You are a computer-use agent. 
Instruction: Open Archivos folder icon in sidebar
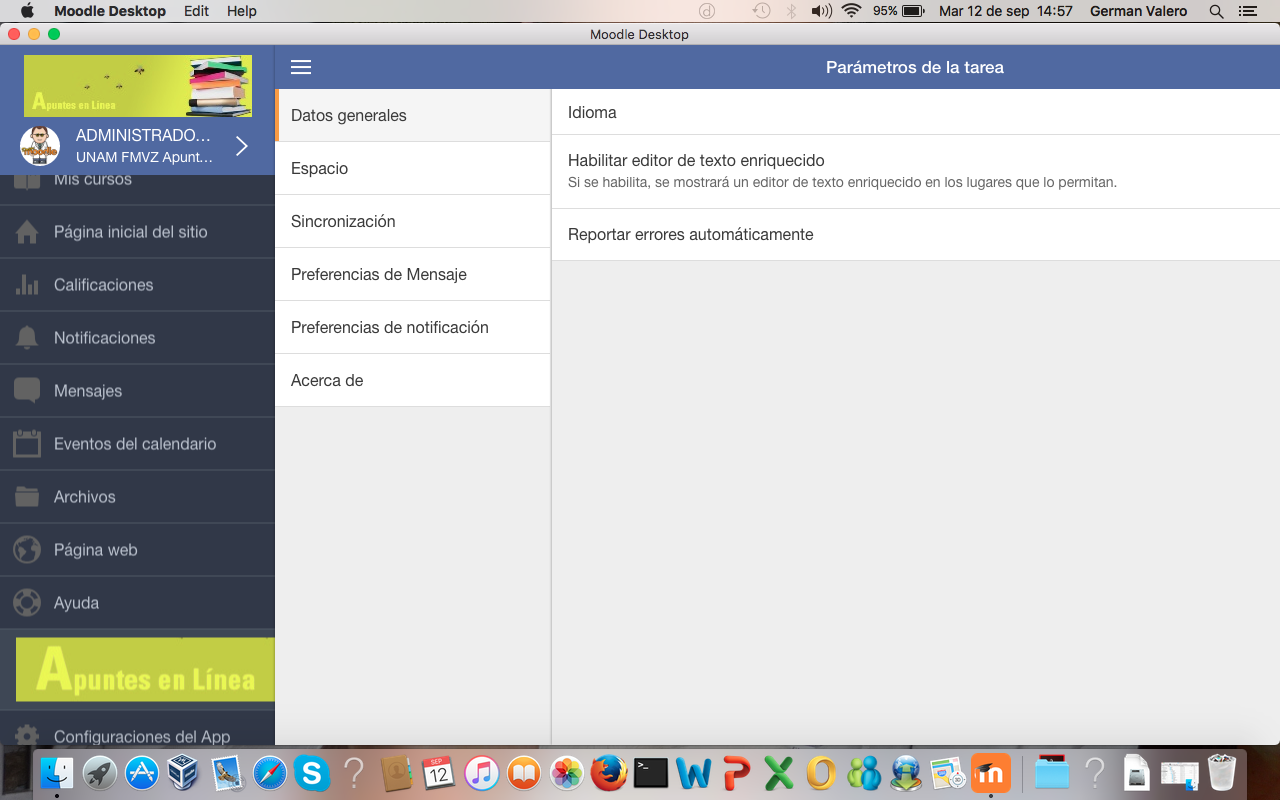point(27,497)
